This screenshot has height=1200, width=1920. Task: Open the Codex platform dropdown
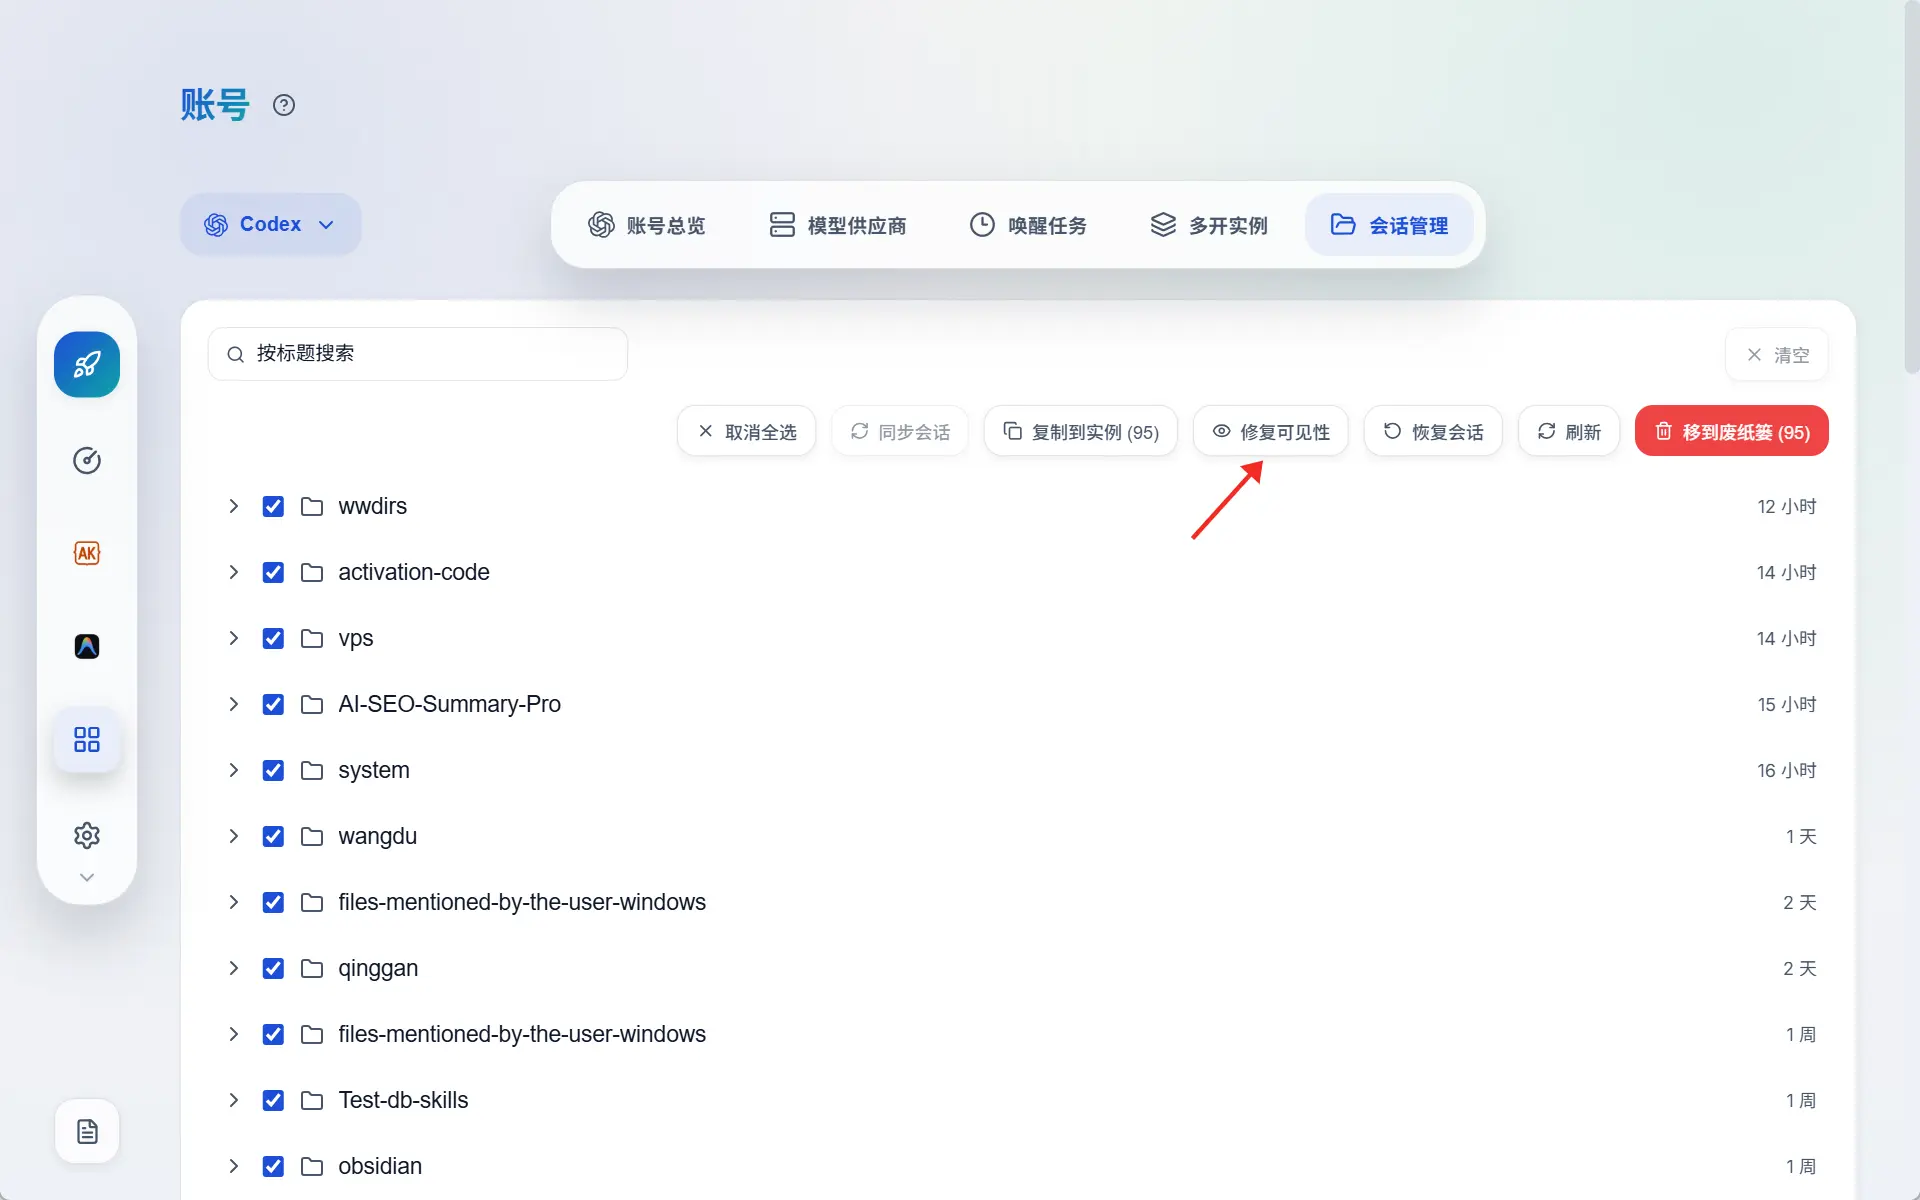[270, 224]
